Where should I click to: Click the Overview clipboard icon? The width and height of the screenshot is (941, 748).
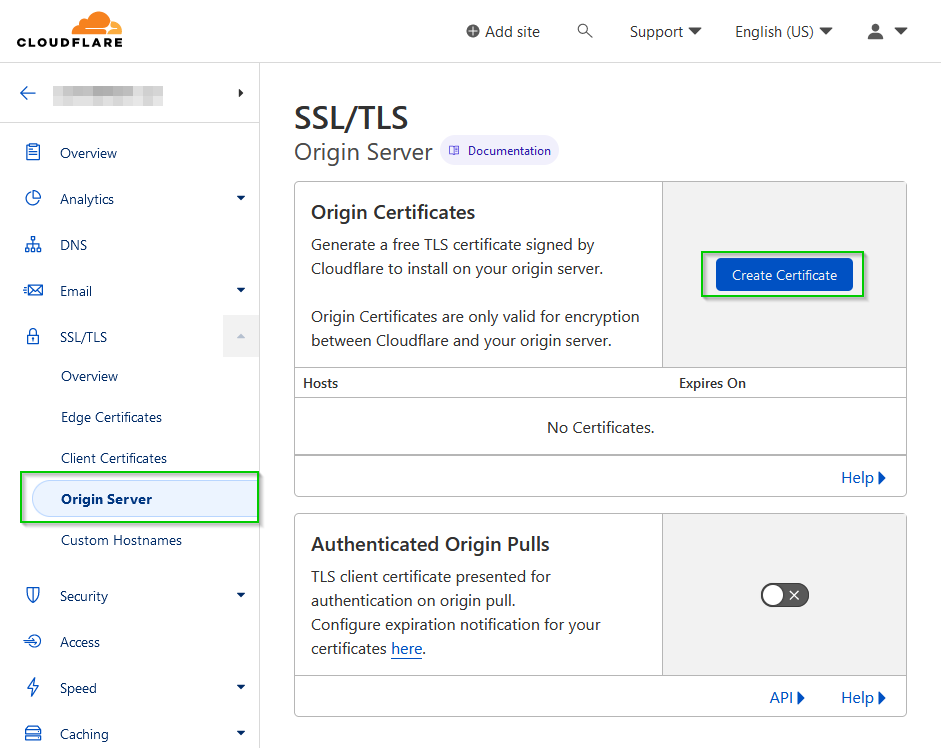[33, 153]
